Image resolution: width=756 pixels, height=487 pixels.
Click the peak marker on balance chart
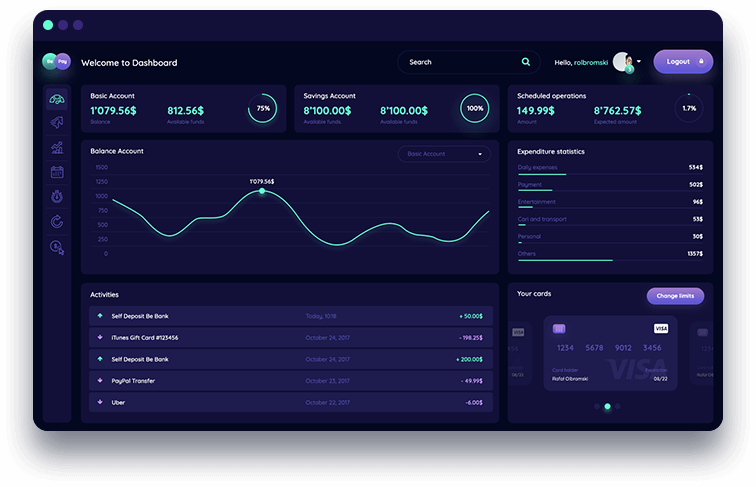262,191
